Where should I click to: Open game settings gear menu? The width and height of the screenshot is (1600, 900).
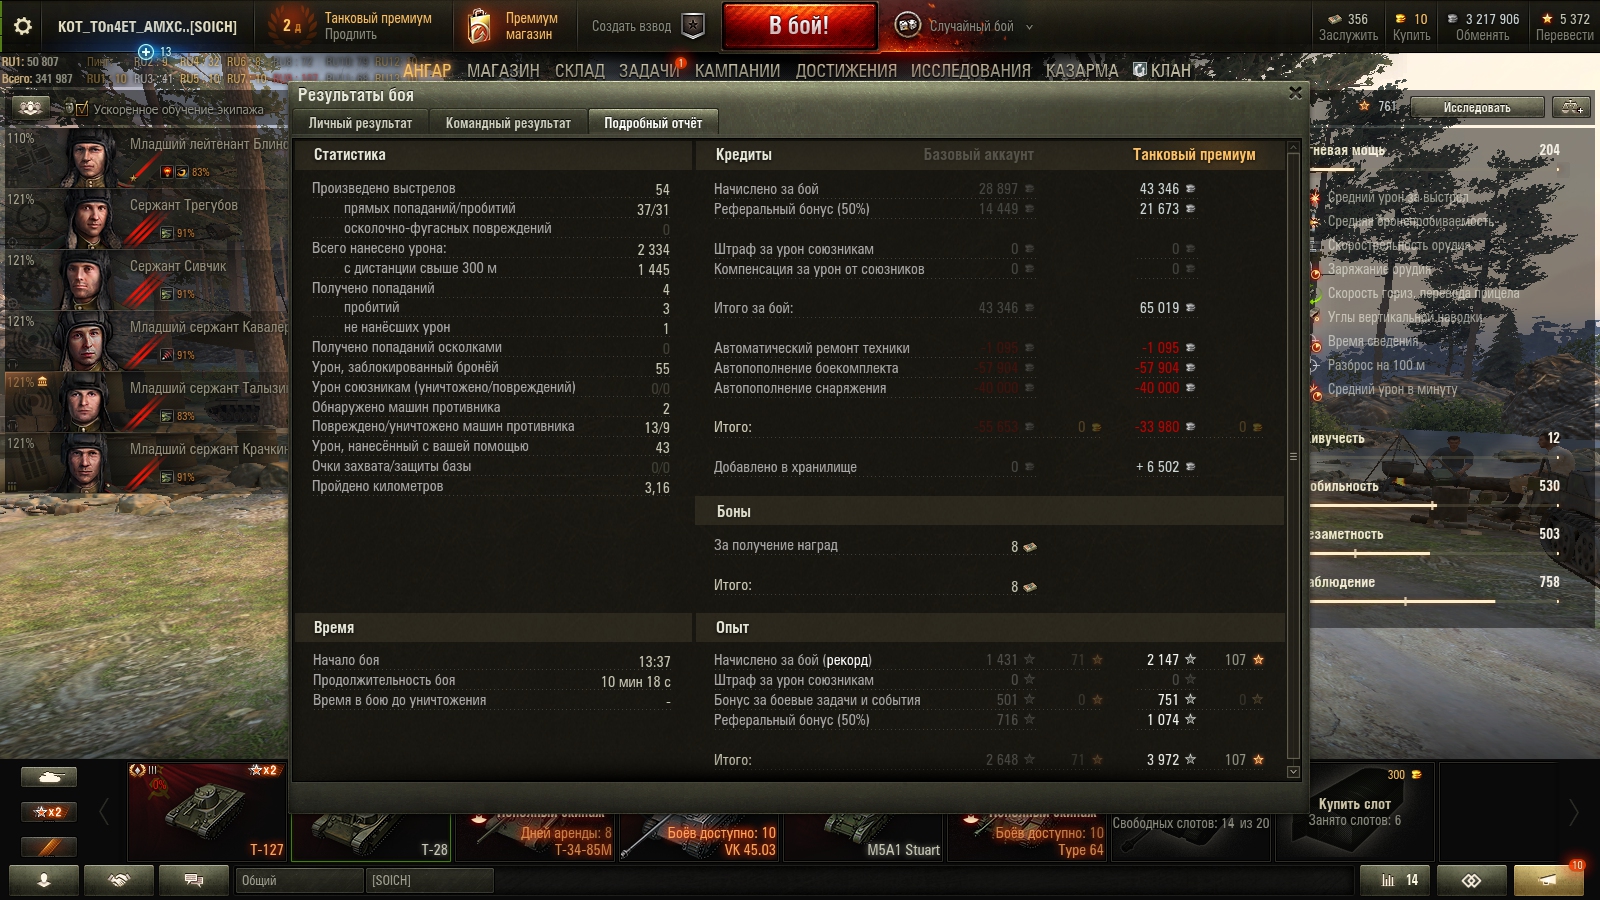click(x=22, y=26)
